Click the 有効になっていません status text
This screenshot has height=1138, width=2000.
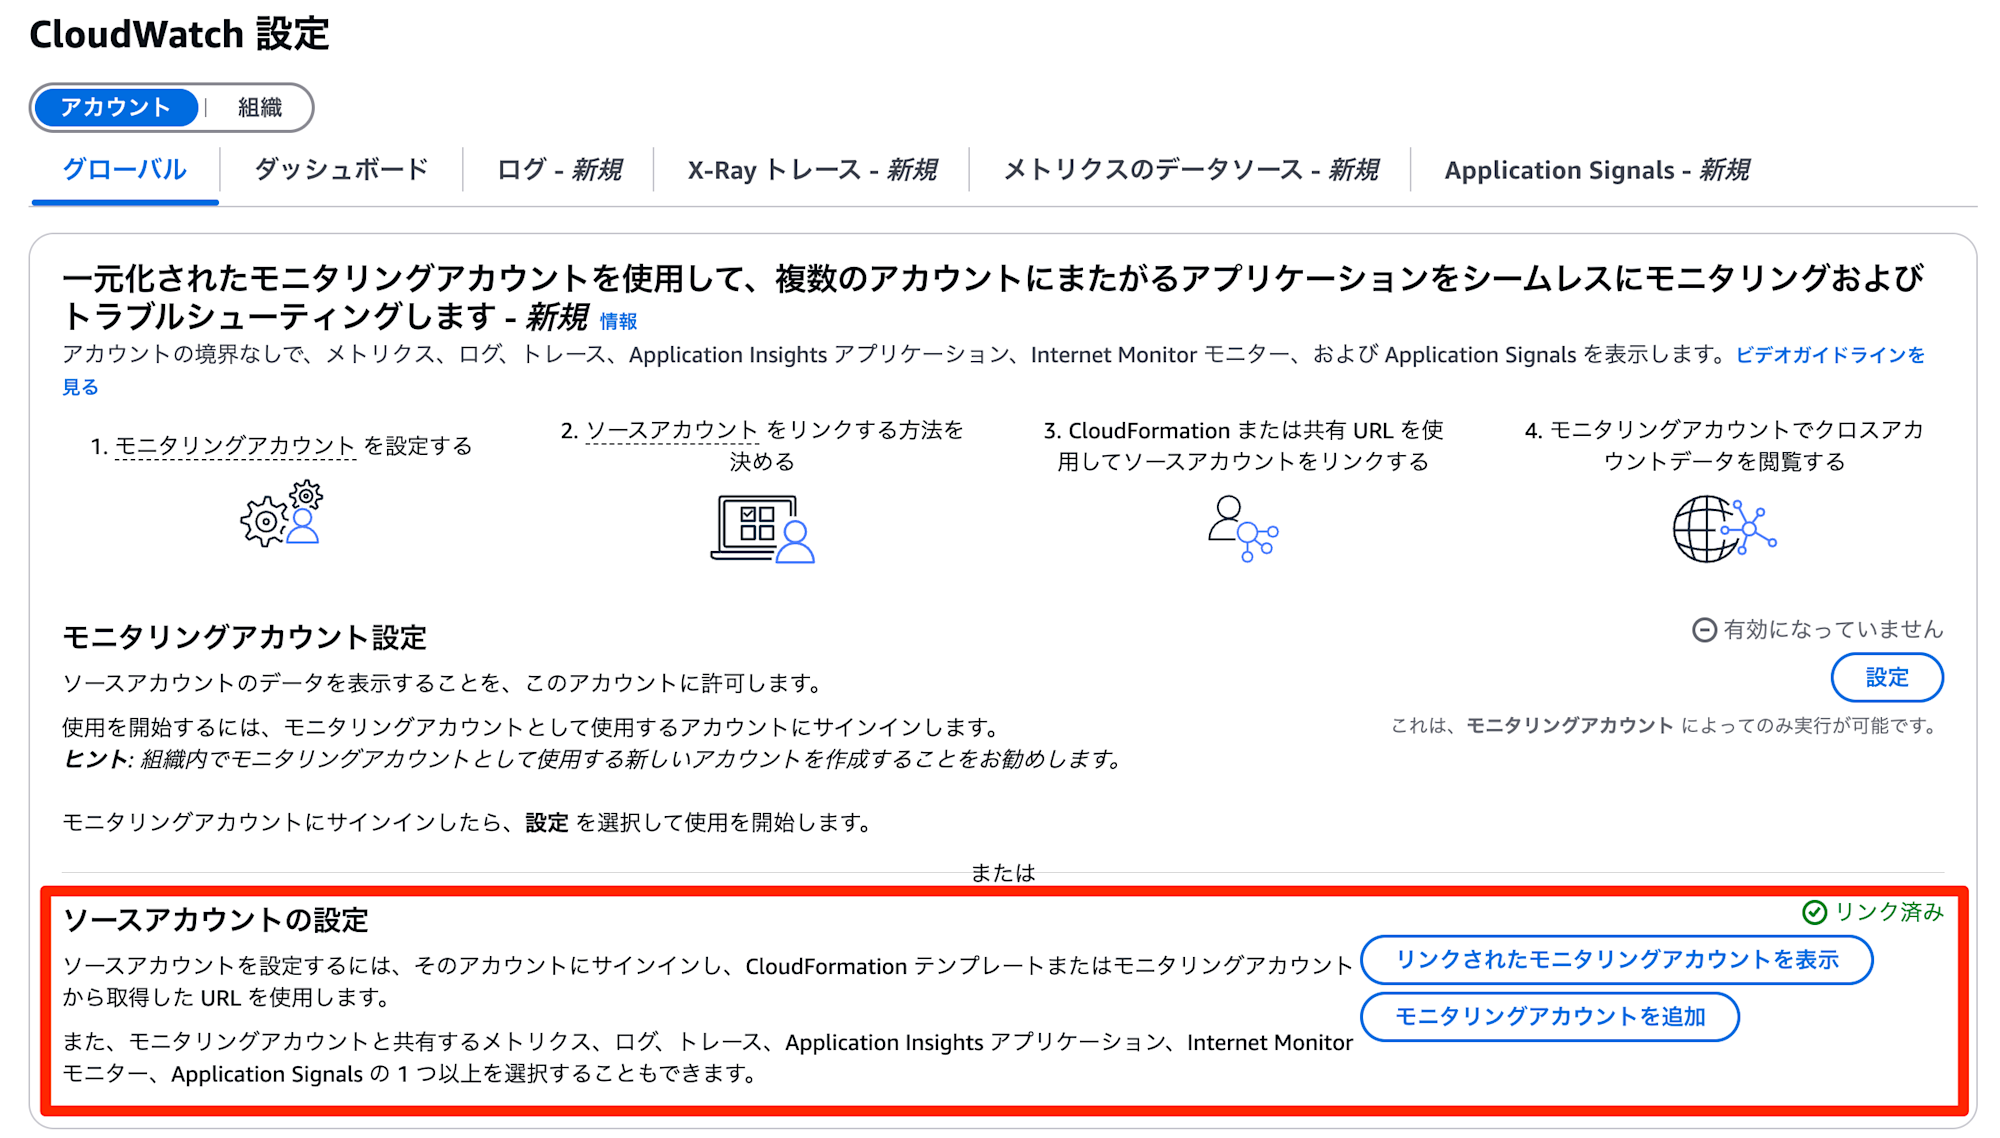(1833, 629)
